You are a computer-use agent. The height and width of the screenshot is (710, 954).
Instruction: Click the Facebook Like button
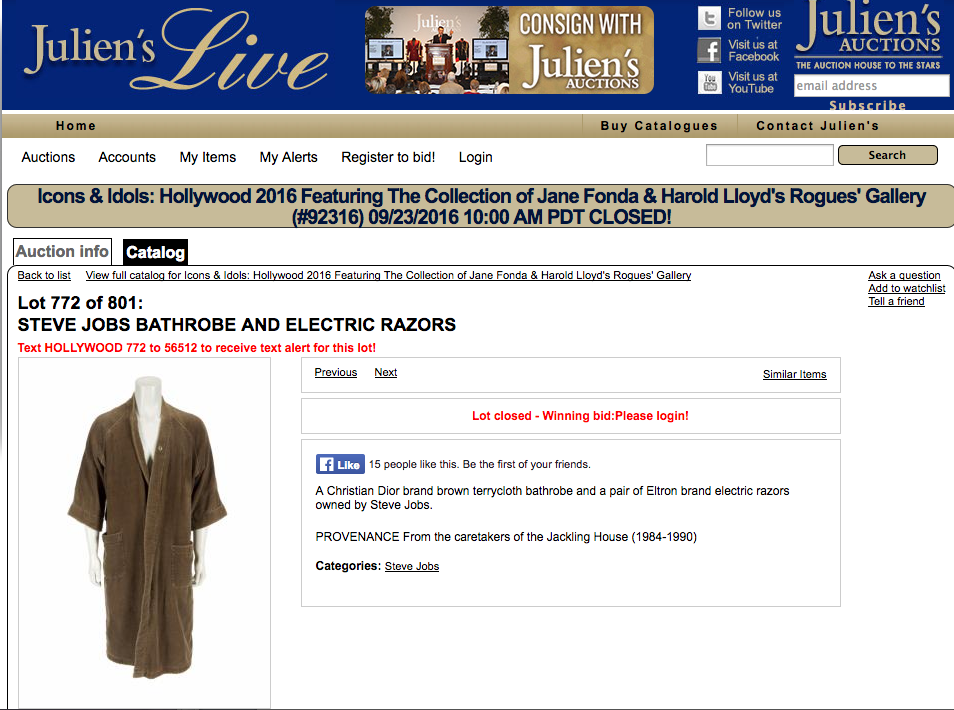click(340, 464)
